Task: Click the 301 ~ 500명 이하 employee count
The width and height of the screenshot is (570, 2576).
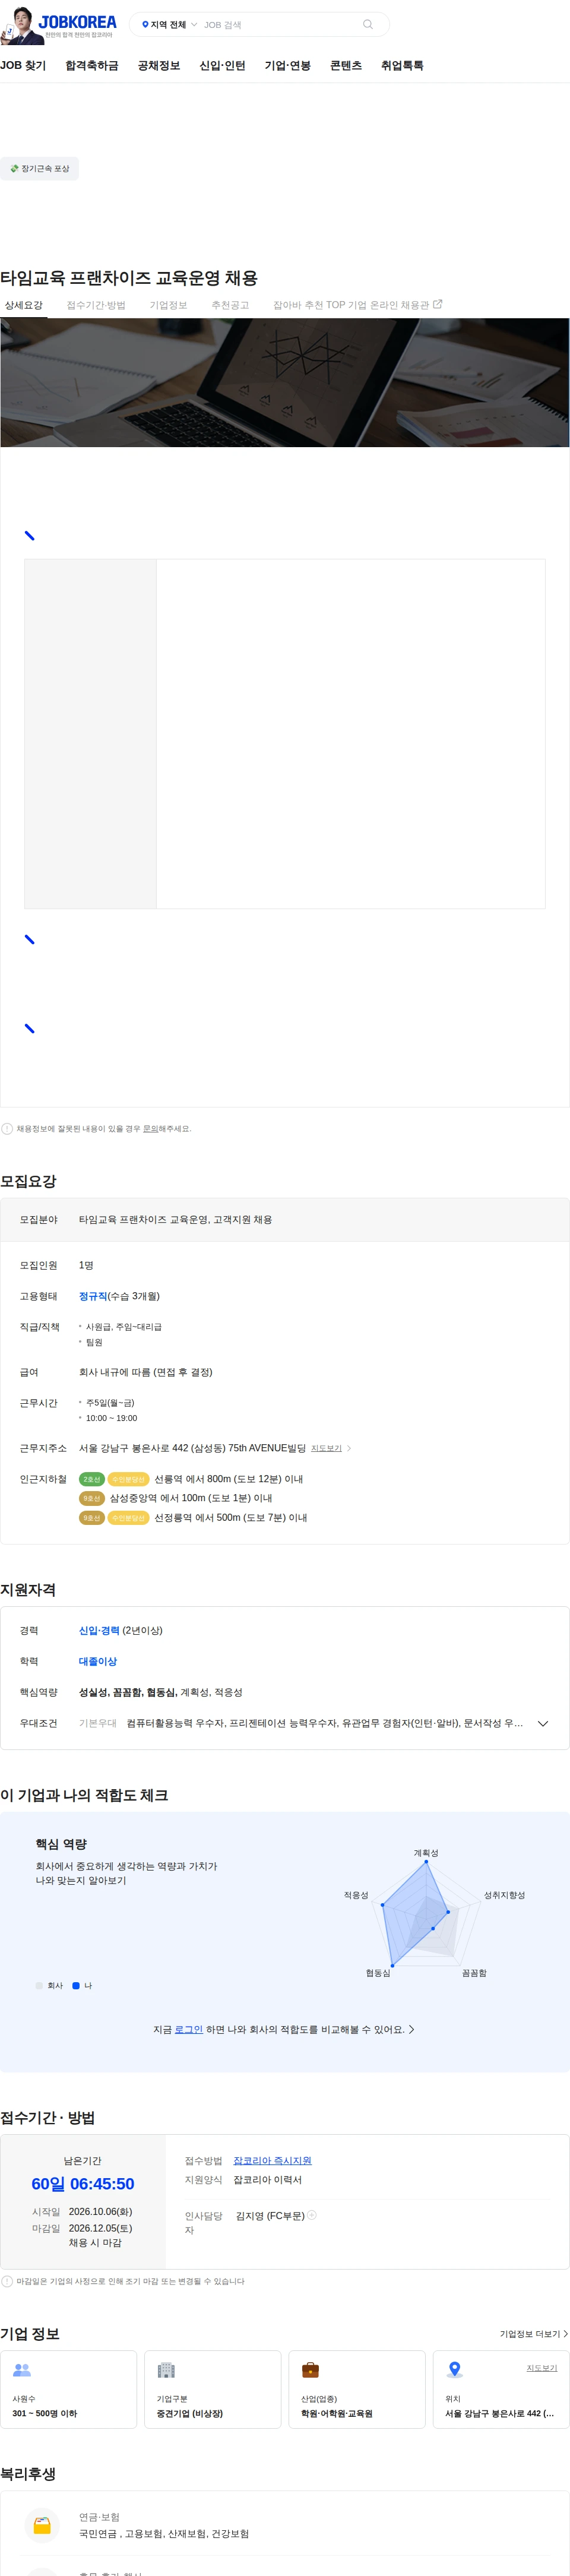Action: [x=45, y=2412]
